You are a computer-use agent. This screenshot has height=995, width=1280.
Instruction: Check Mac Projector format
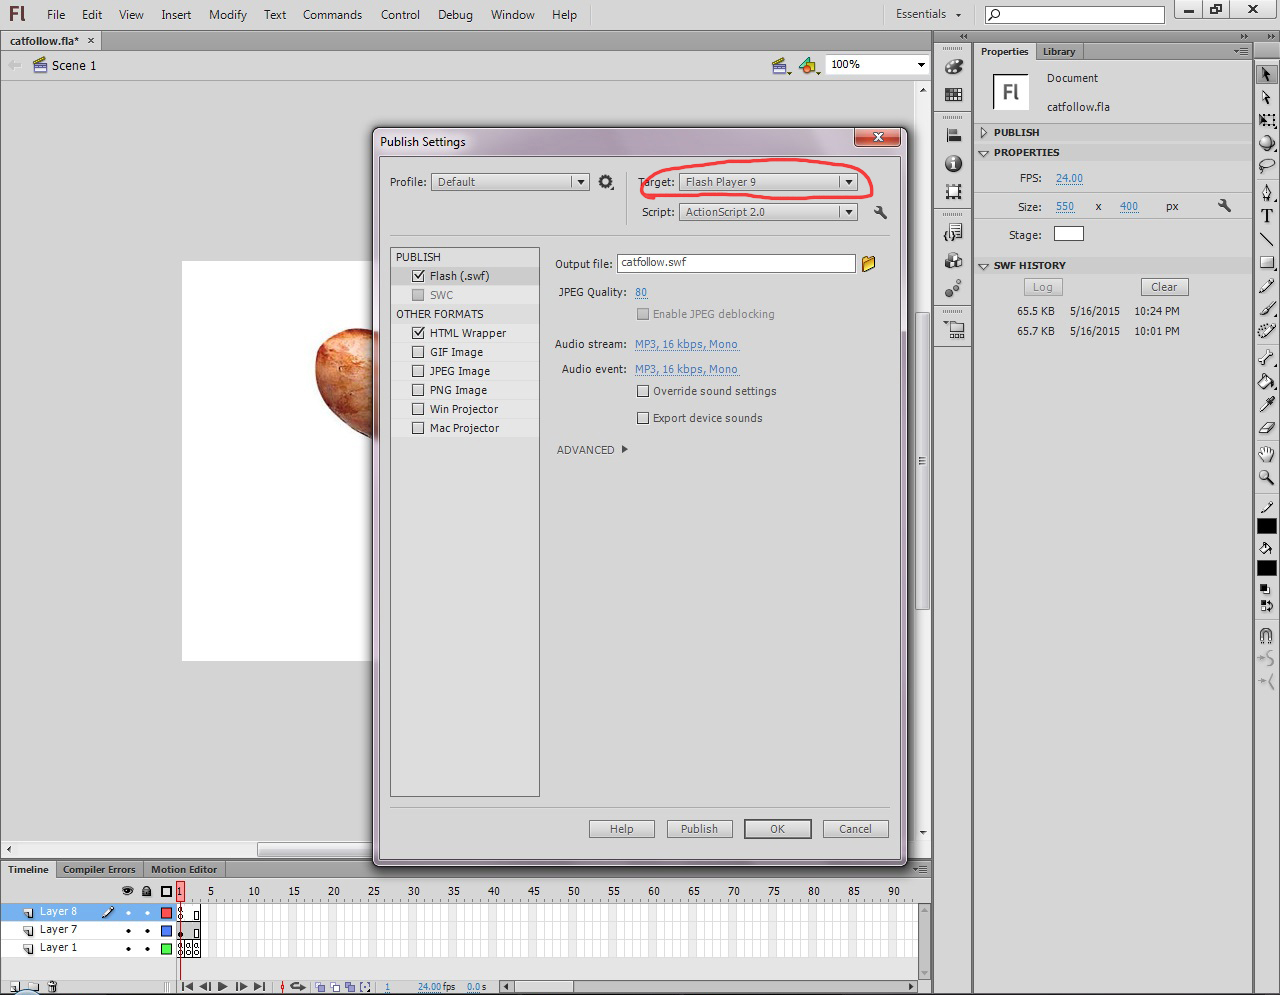point(418,428)
